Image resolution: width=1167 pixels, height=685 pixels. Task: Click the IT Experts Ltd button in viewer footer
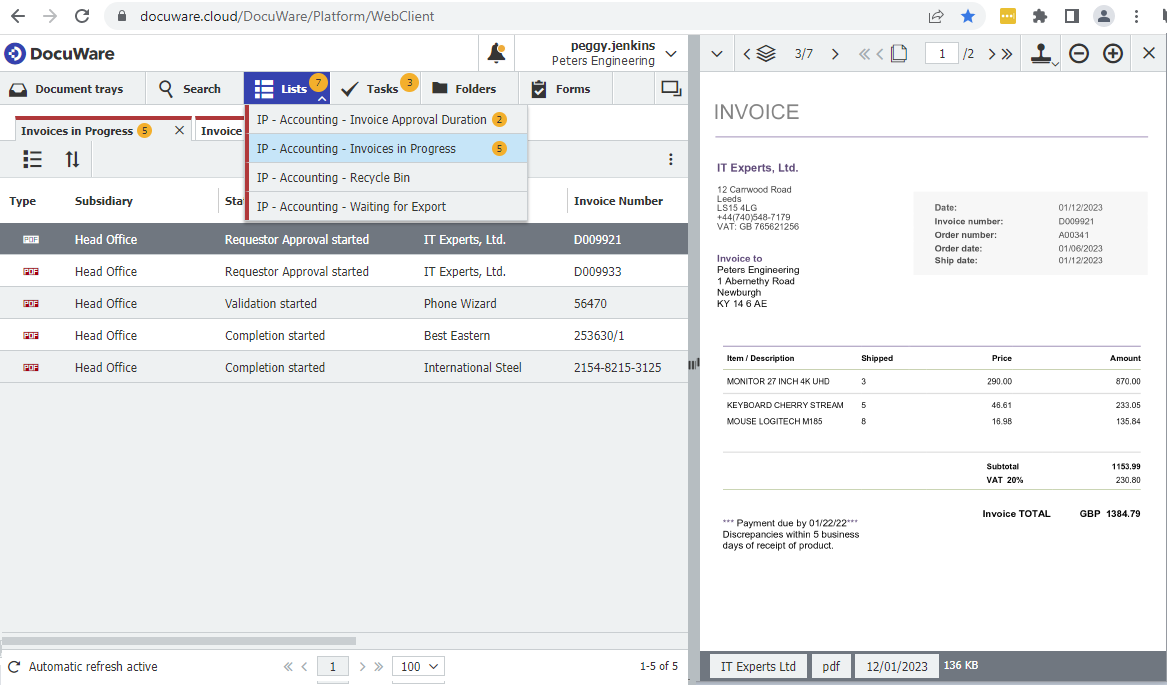757,665
